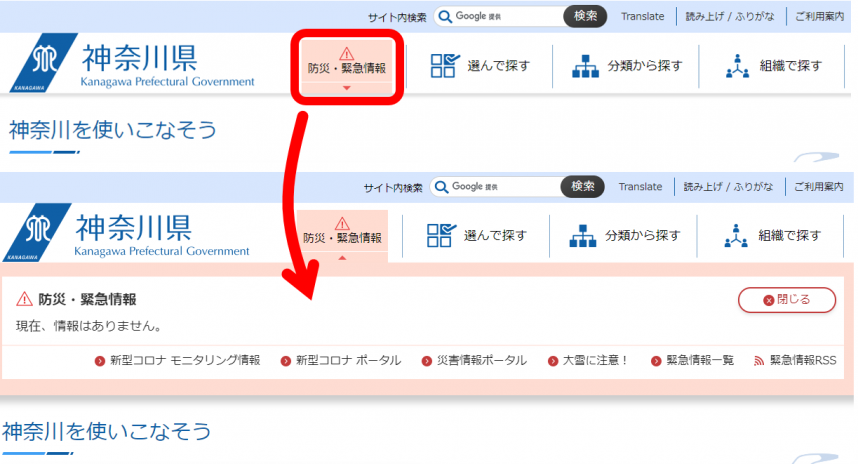Open 読み上げ / ふりがな in the top bar
The image size is (858, 464).
tap(730, 16)
